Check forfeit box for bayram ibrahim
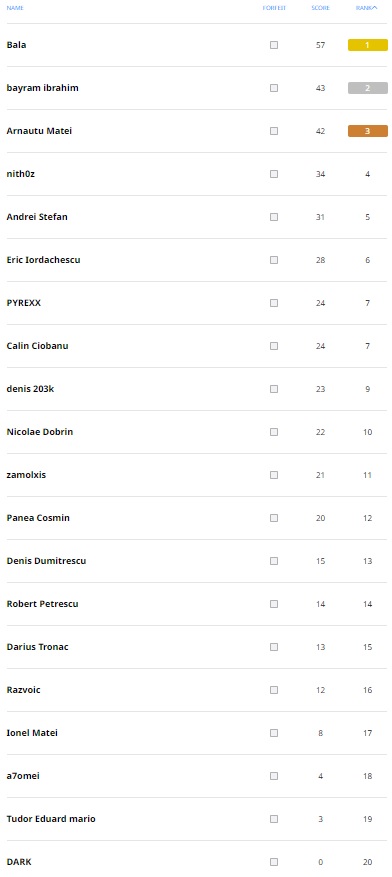392x877 pixels. point(274,88)
